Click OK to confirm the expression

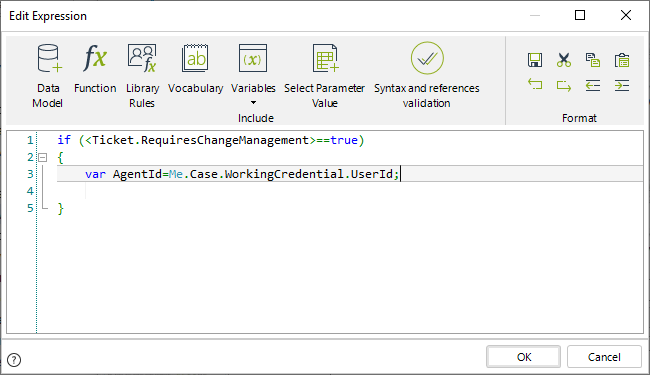click(524, 357)
